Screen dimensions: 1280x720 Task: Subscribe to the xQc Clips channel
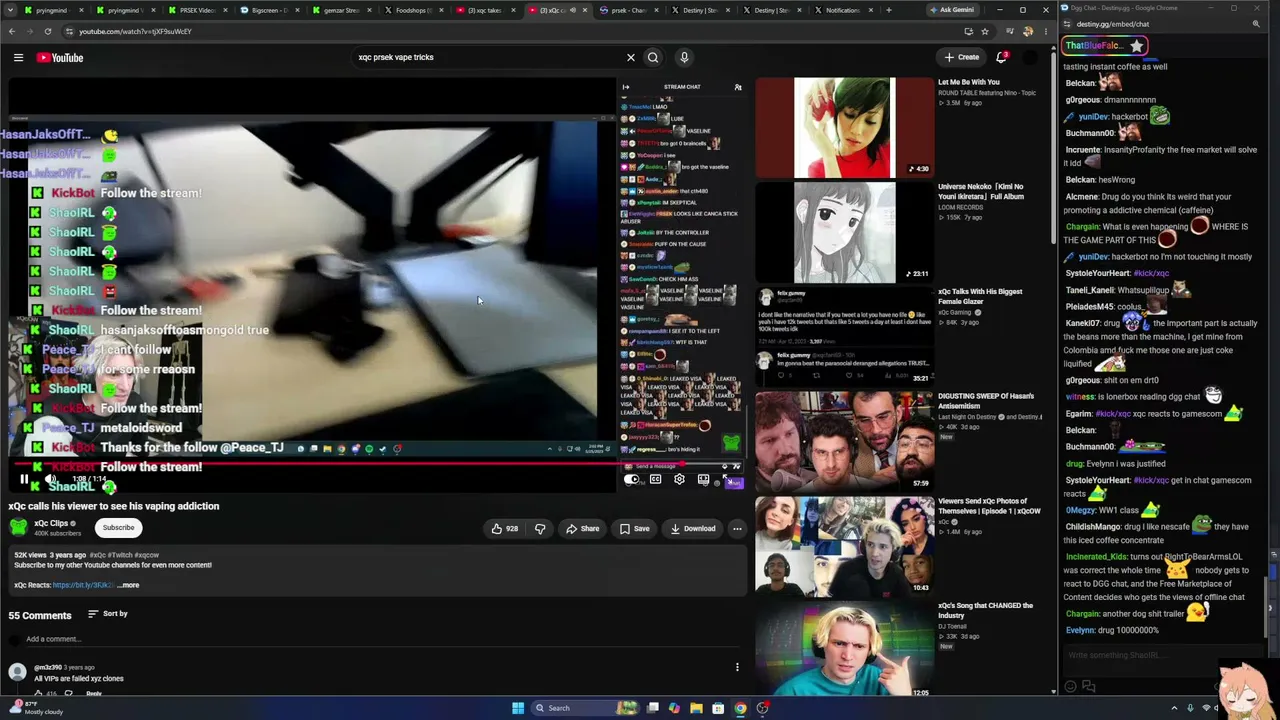click(118, 527)
